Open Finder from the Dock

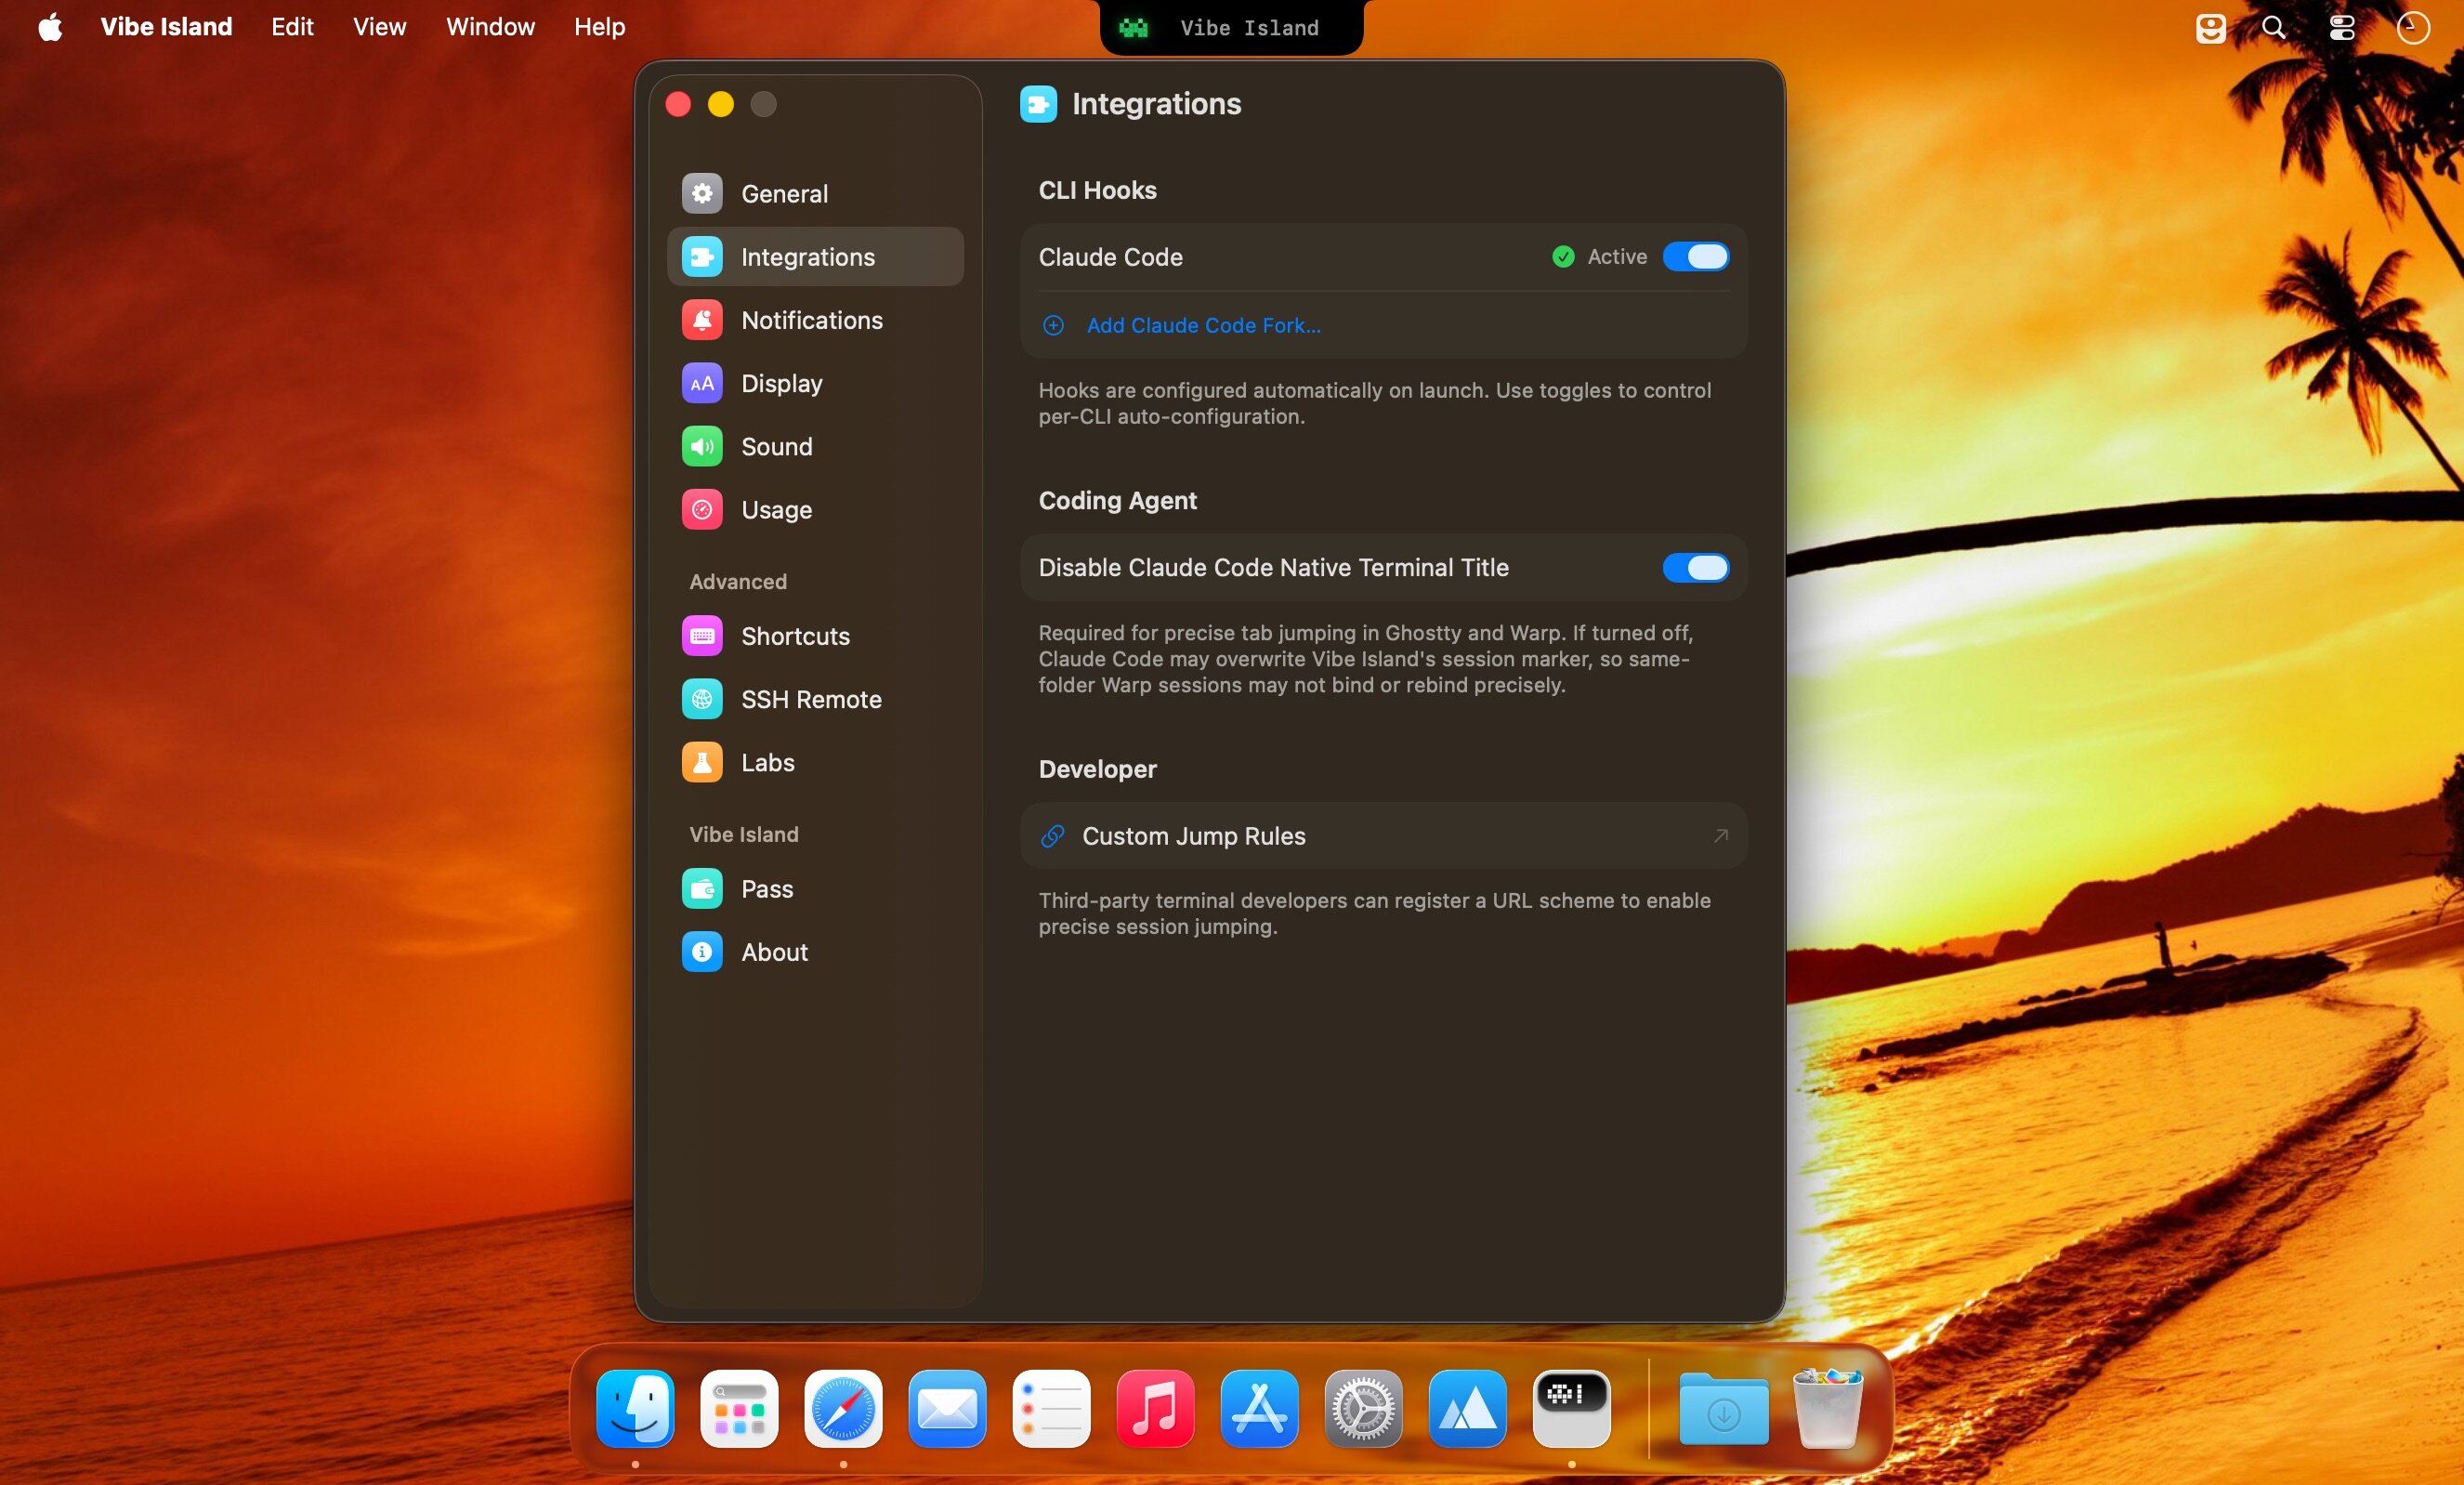tap(635, 1408)
